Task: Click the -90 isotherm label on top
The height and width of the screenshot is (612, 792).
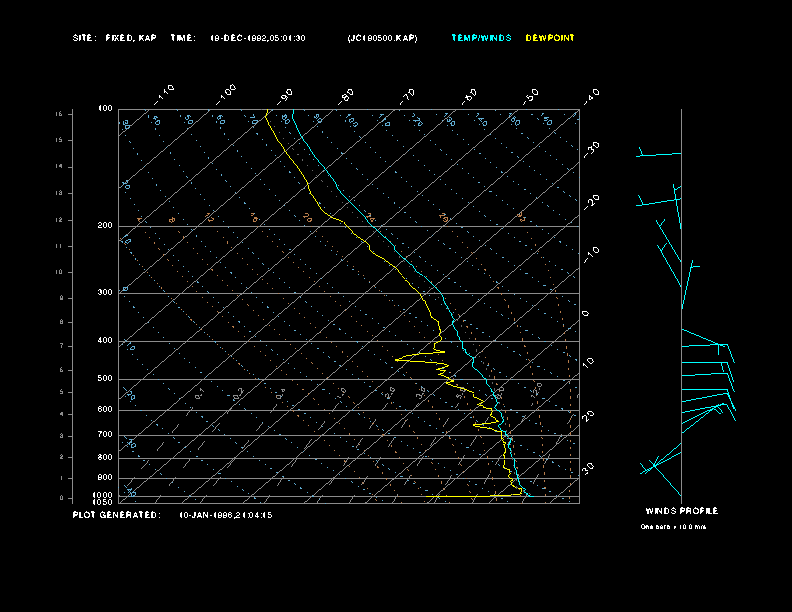Action: (286, 95)
